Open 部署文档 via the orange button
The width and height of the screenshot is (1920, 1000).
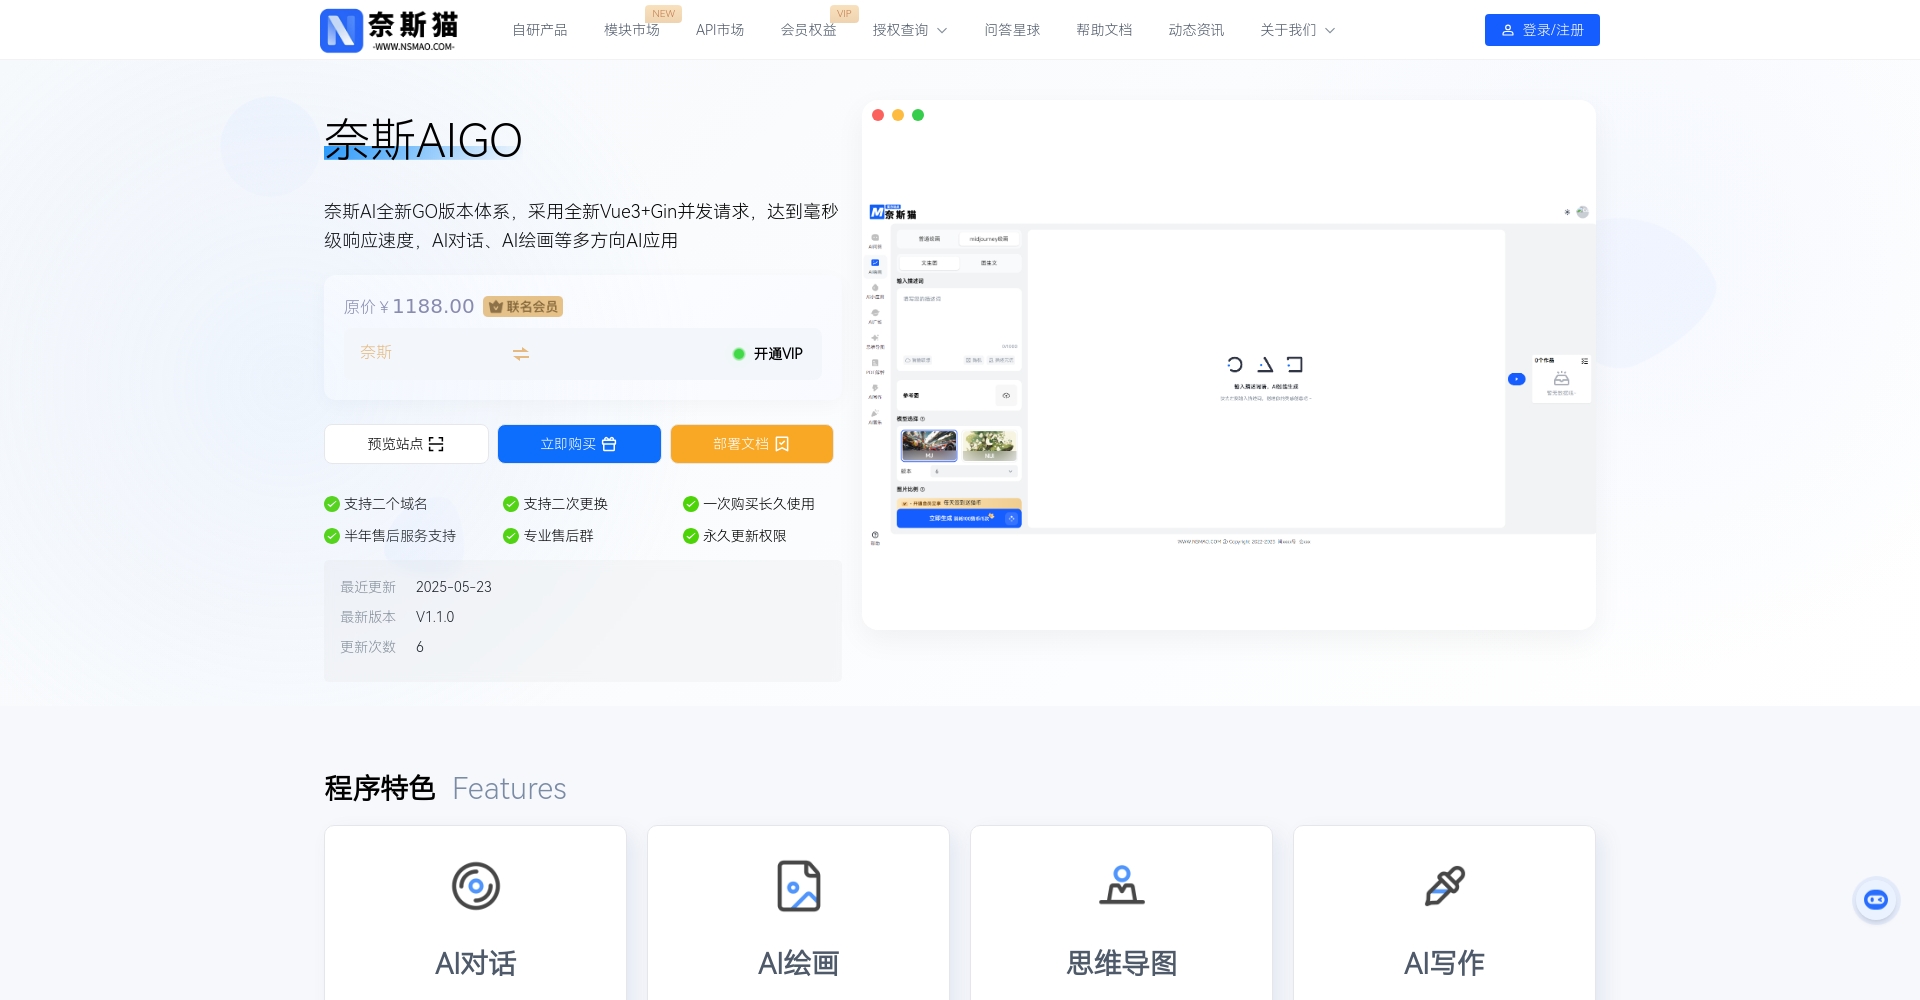[752, 444]
